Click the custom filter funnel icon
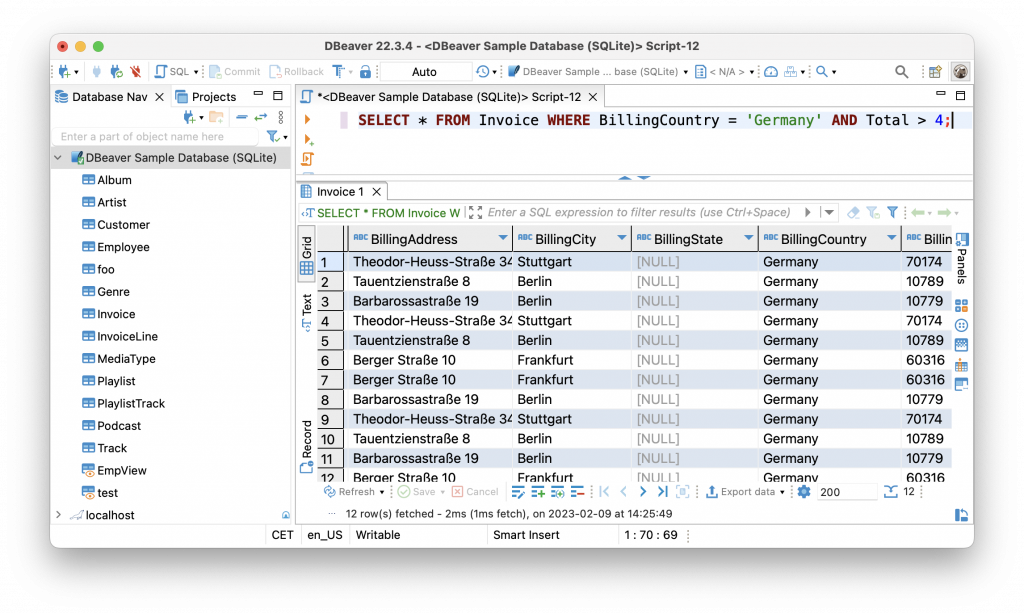Screen dimensions: 1024x614 pyautogui.click(x=892, y=212)
